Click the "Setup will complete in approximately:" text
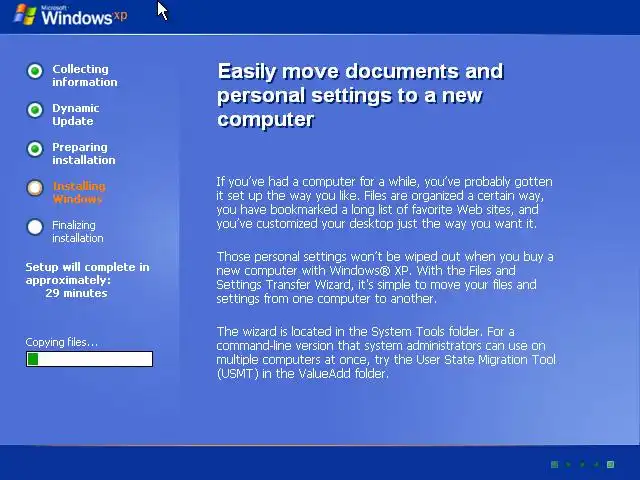640x480 pixels. tap(87, 273)
